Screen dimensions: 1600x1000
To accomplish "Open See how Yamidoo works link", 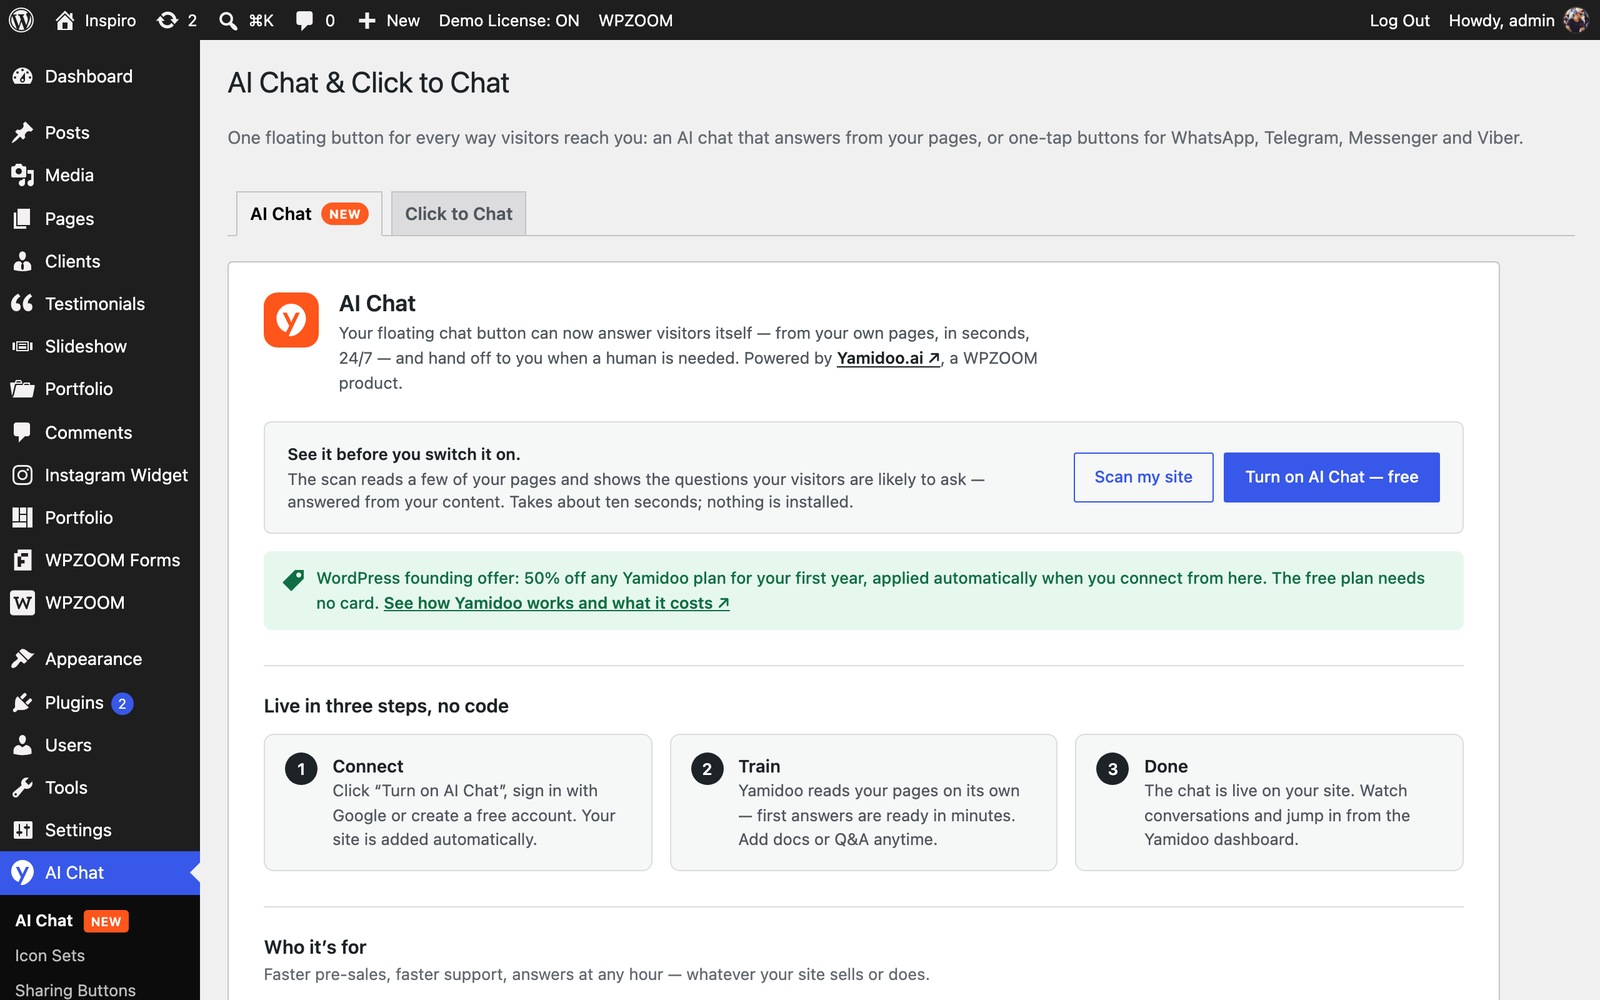I will [556, 603].
